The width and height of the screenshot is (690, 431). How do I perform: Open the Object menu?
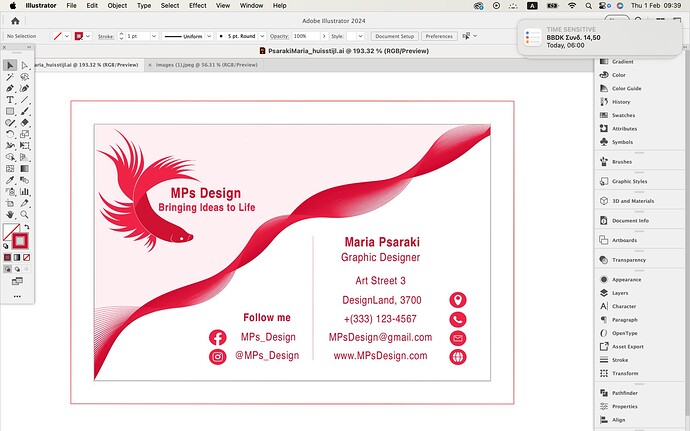pos(117,6)
